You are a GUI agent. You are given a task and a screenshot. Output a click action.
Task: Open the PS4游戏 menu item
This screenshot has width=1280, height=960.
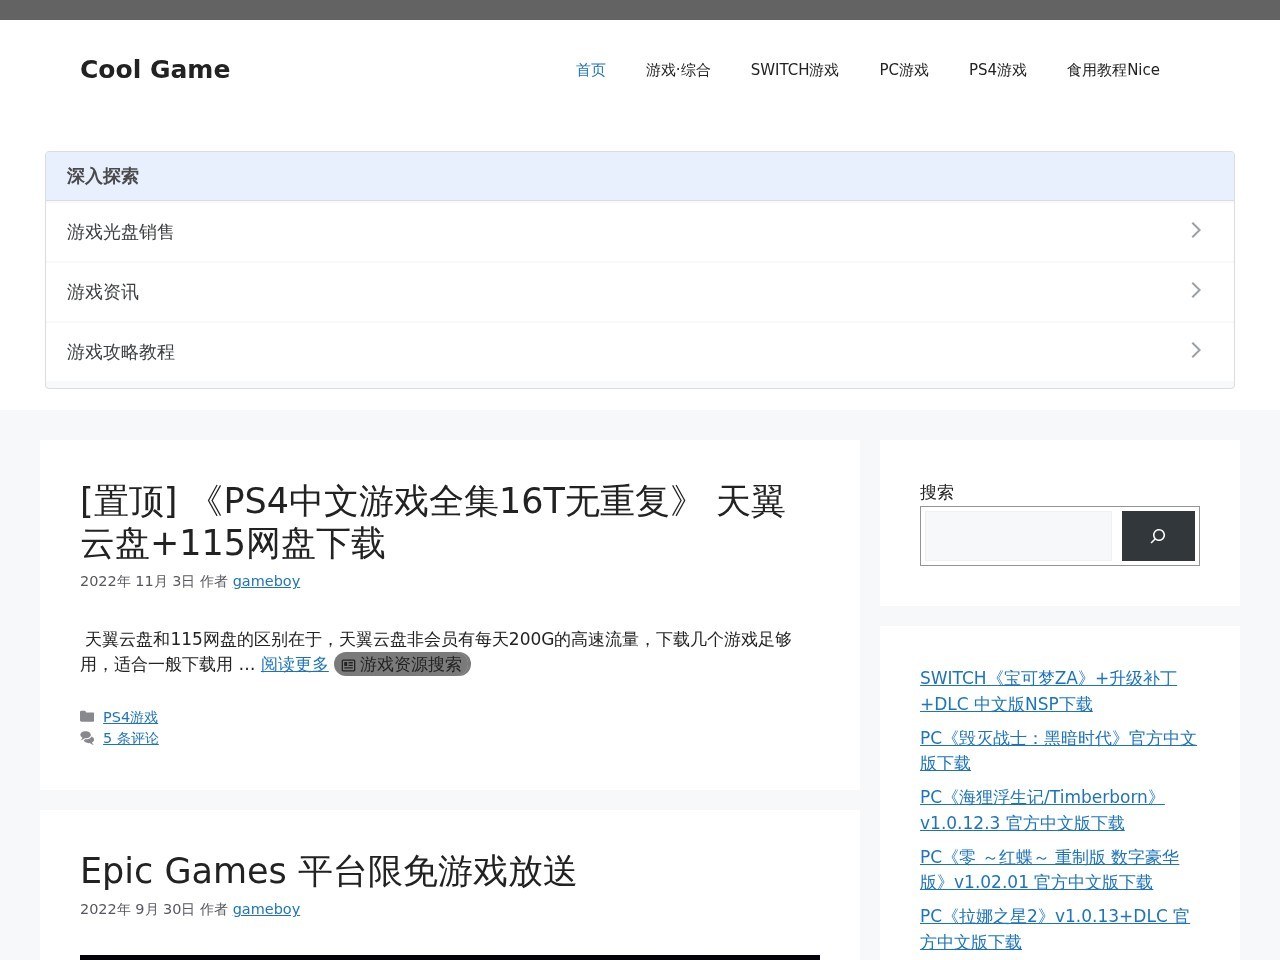tap(998, 70)
